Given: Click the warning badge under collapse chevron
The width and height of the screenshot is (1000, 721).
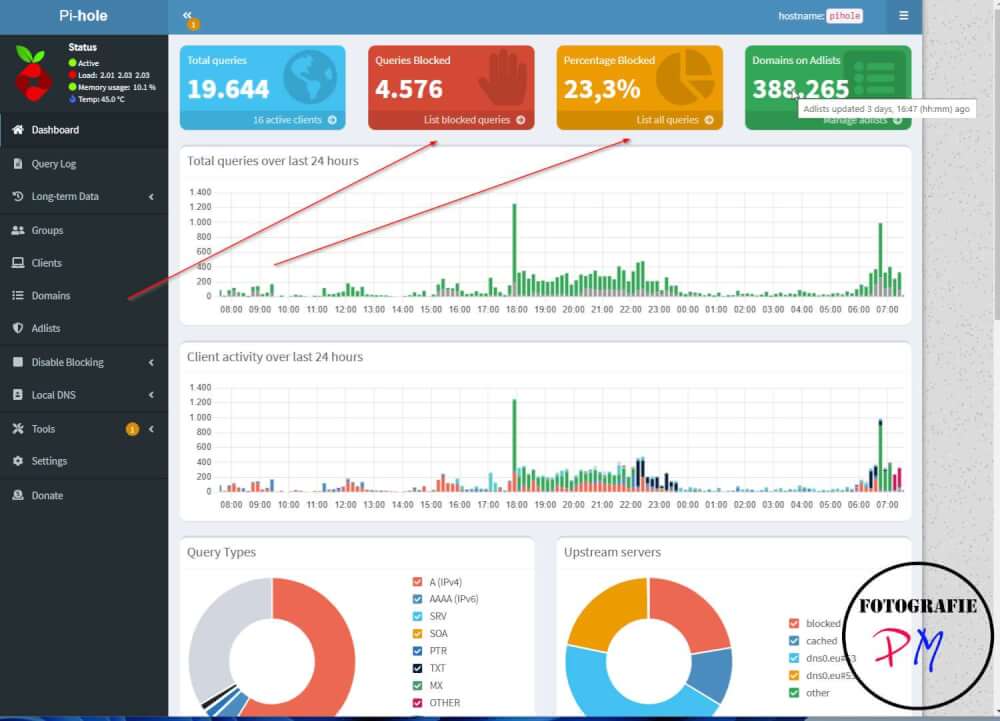Looking at the screenshot, I should pyautogui.click(x=193, y=24).
